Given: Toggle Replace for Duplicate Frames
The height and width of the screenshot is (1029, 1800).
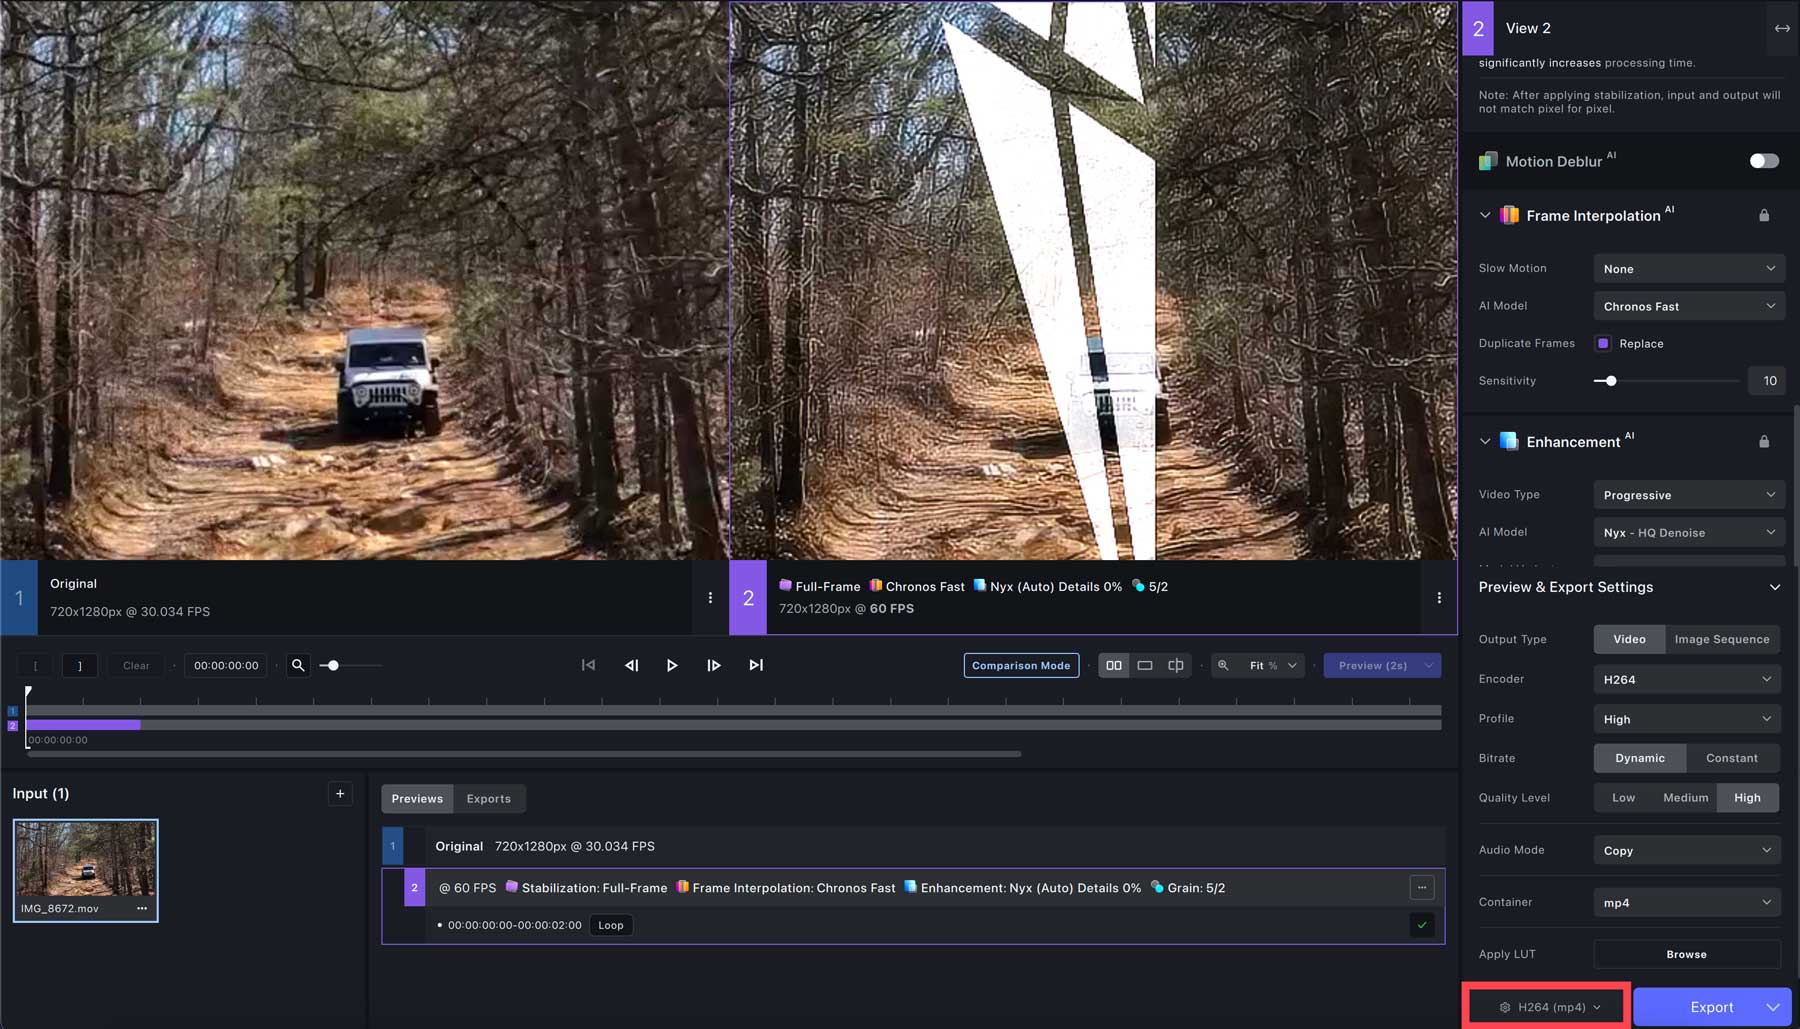Looking at the screenshot, I should (x=1602, y=343).
